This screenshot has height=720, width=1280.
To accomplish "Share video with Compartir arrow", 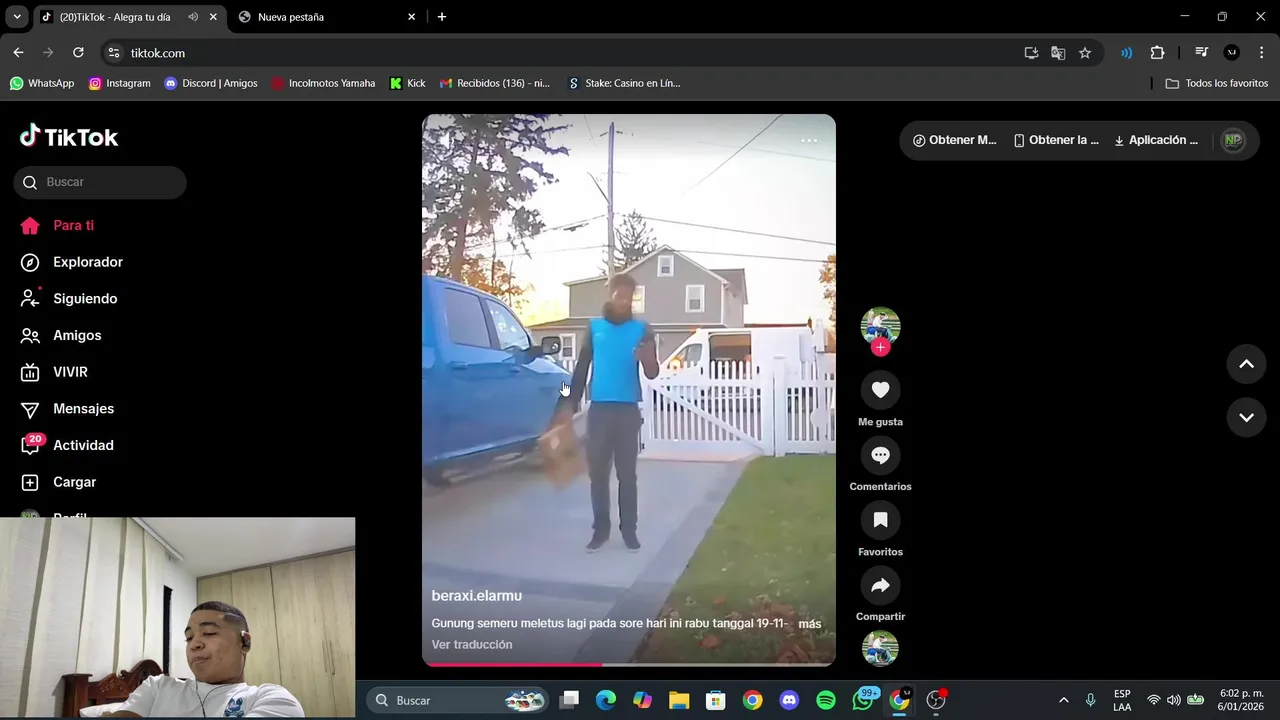I will 880,585.
